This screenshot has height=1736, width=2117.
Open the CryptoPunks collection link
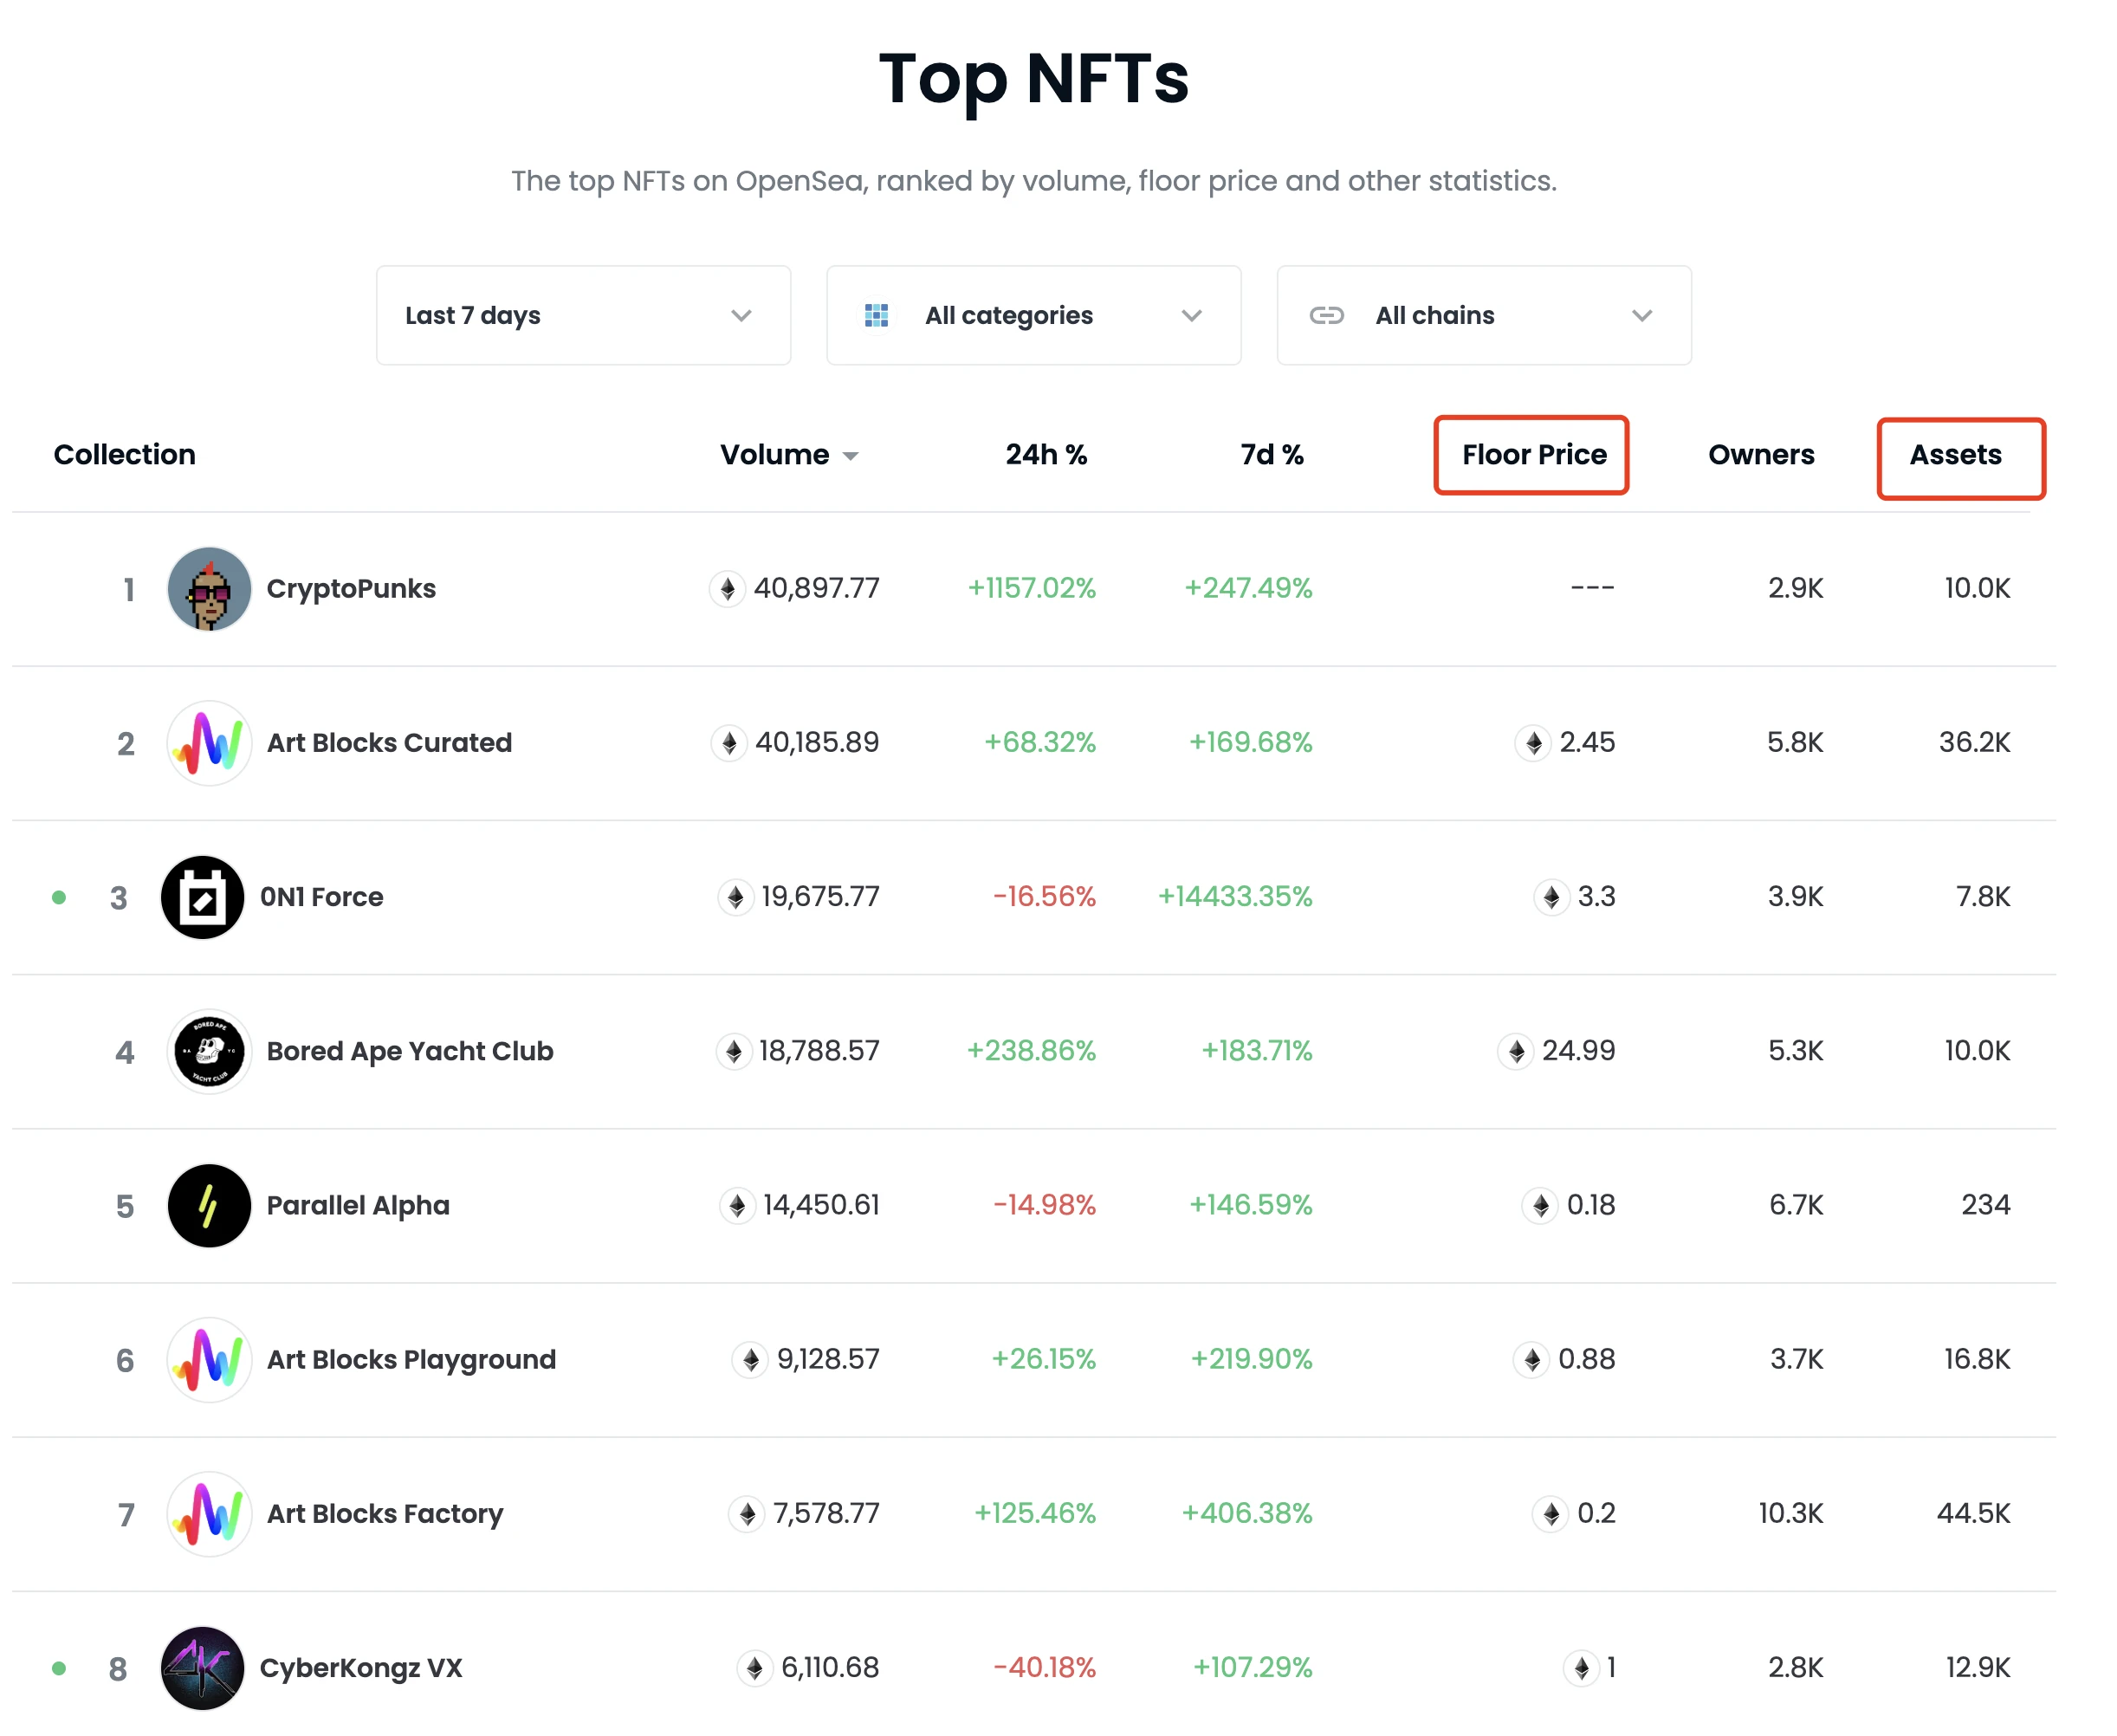351,589
